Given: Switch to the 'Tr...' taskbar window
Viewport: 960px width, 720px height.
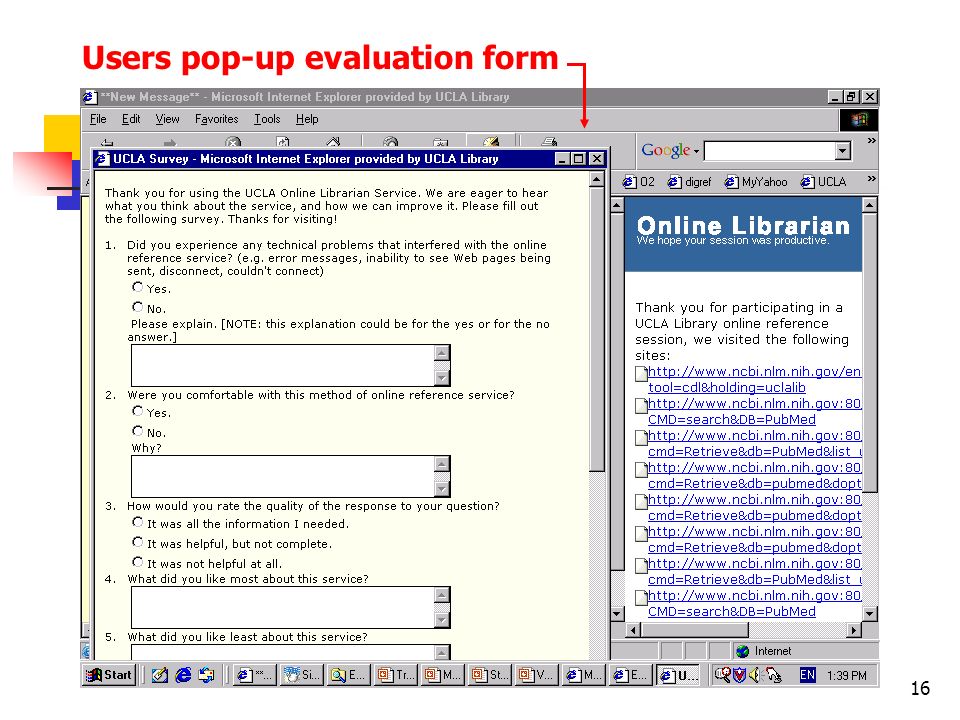Looking at the screenshot, I should [396, 675].
